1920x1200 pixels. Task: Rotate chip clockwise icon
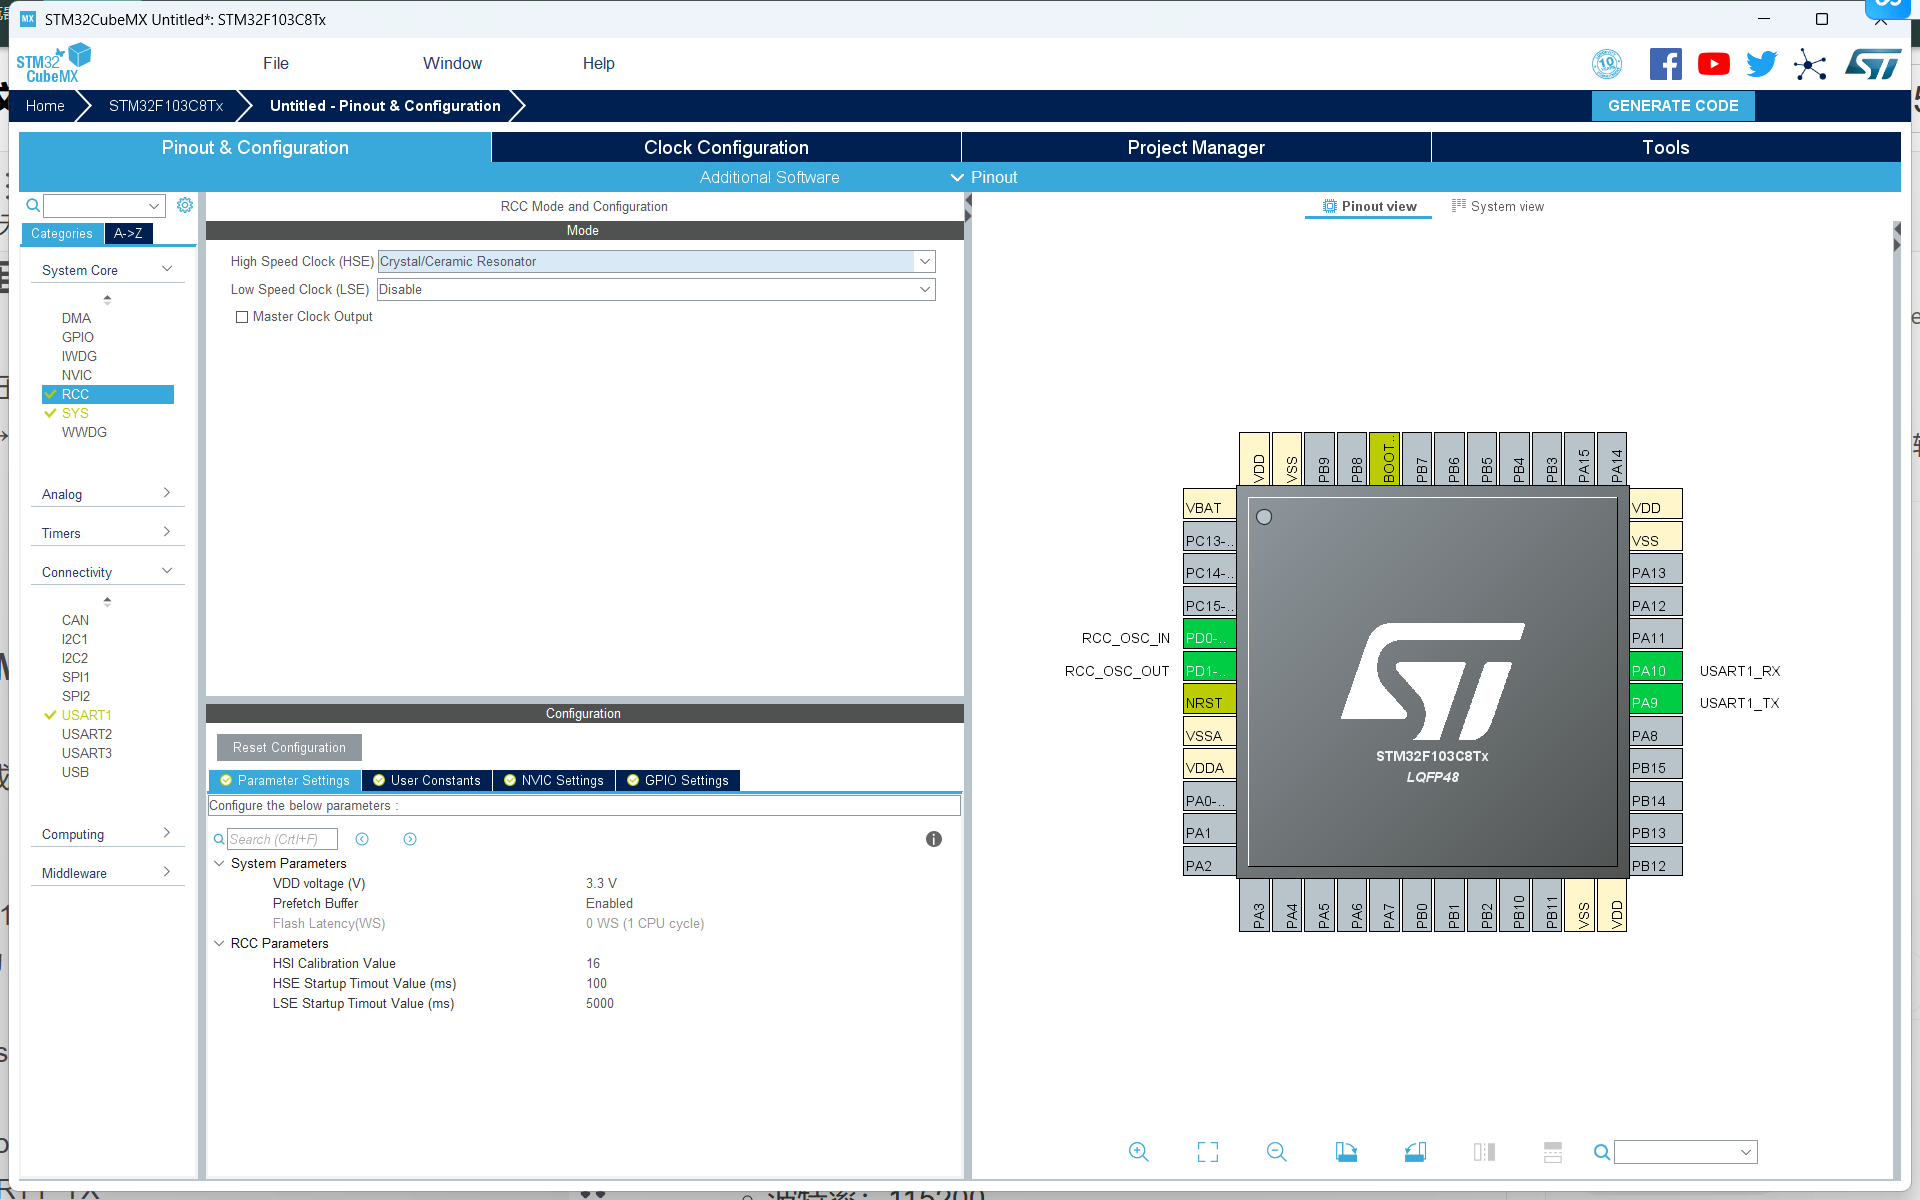pos(1346,1152)
